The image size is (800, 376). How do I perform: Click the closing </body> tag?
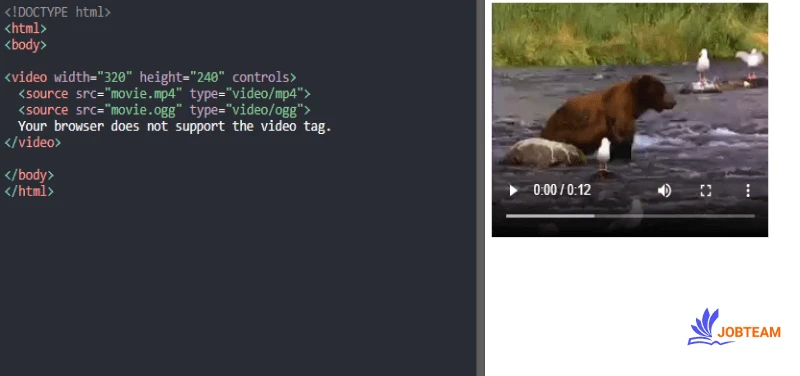(x=29, y=176)
